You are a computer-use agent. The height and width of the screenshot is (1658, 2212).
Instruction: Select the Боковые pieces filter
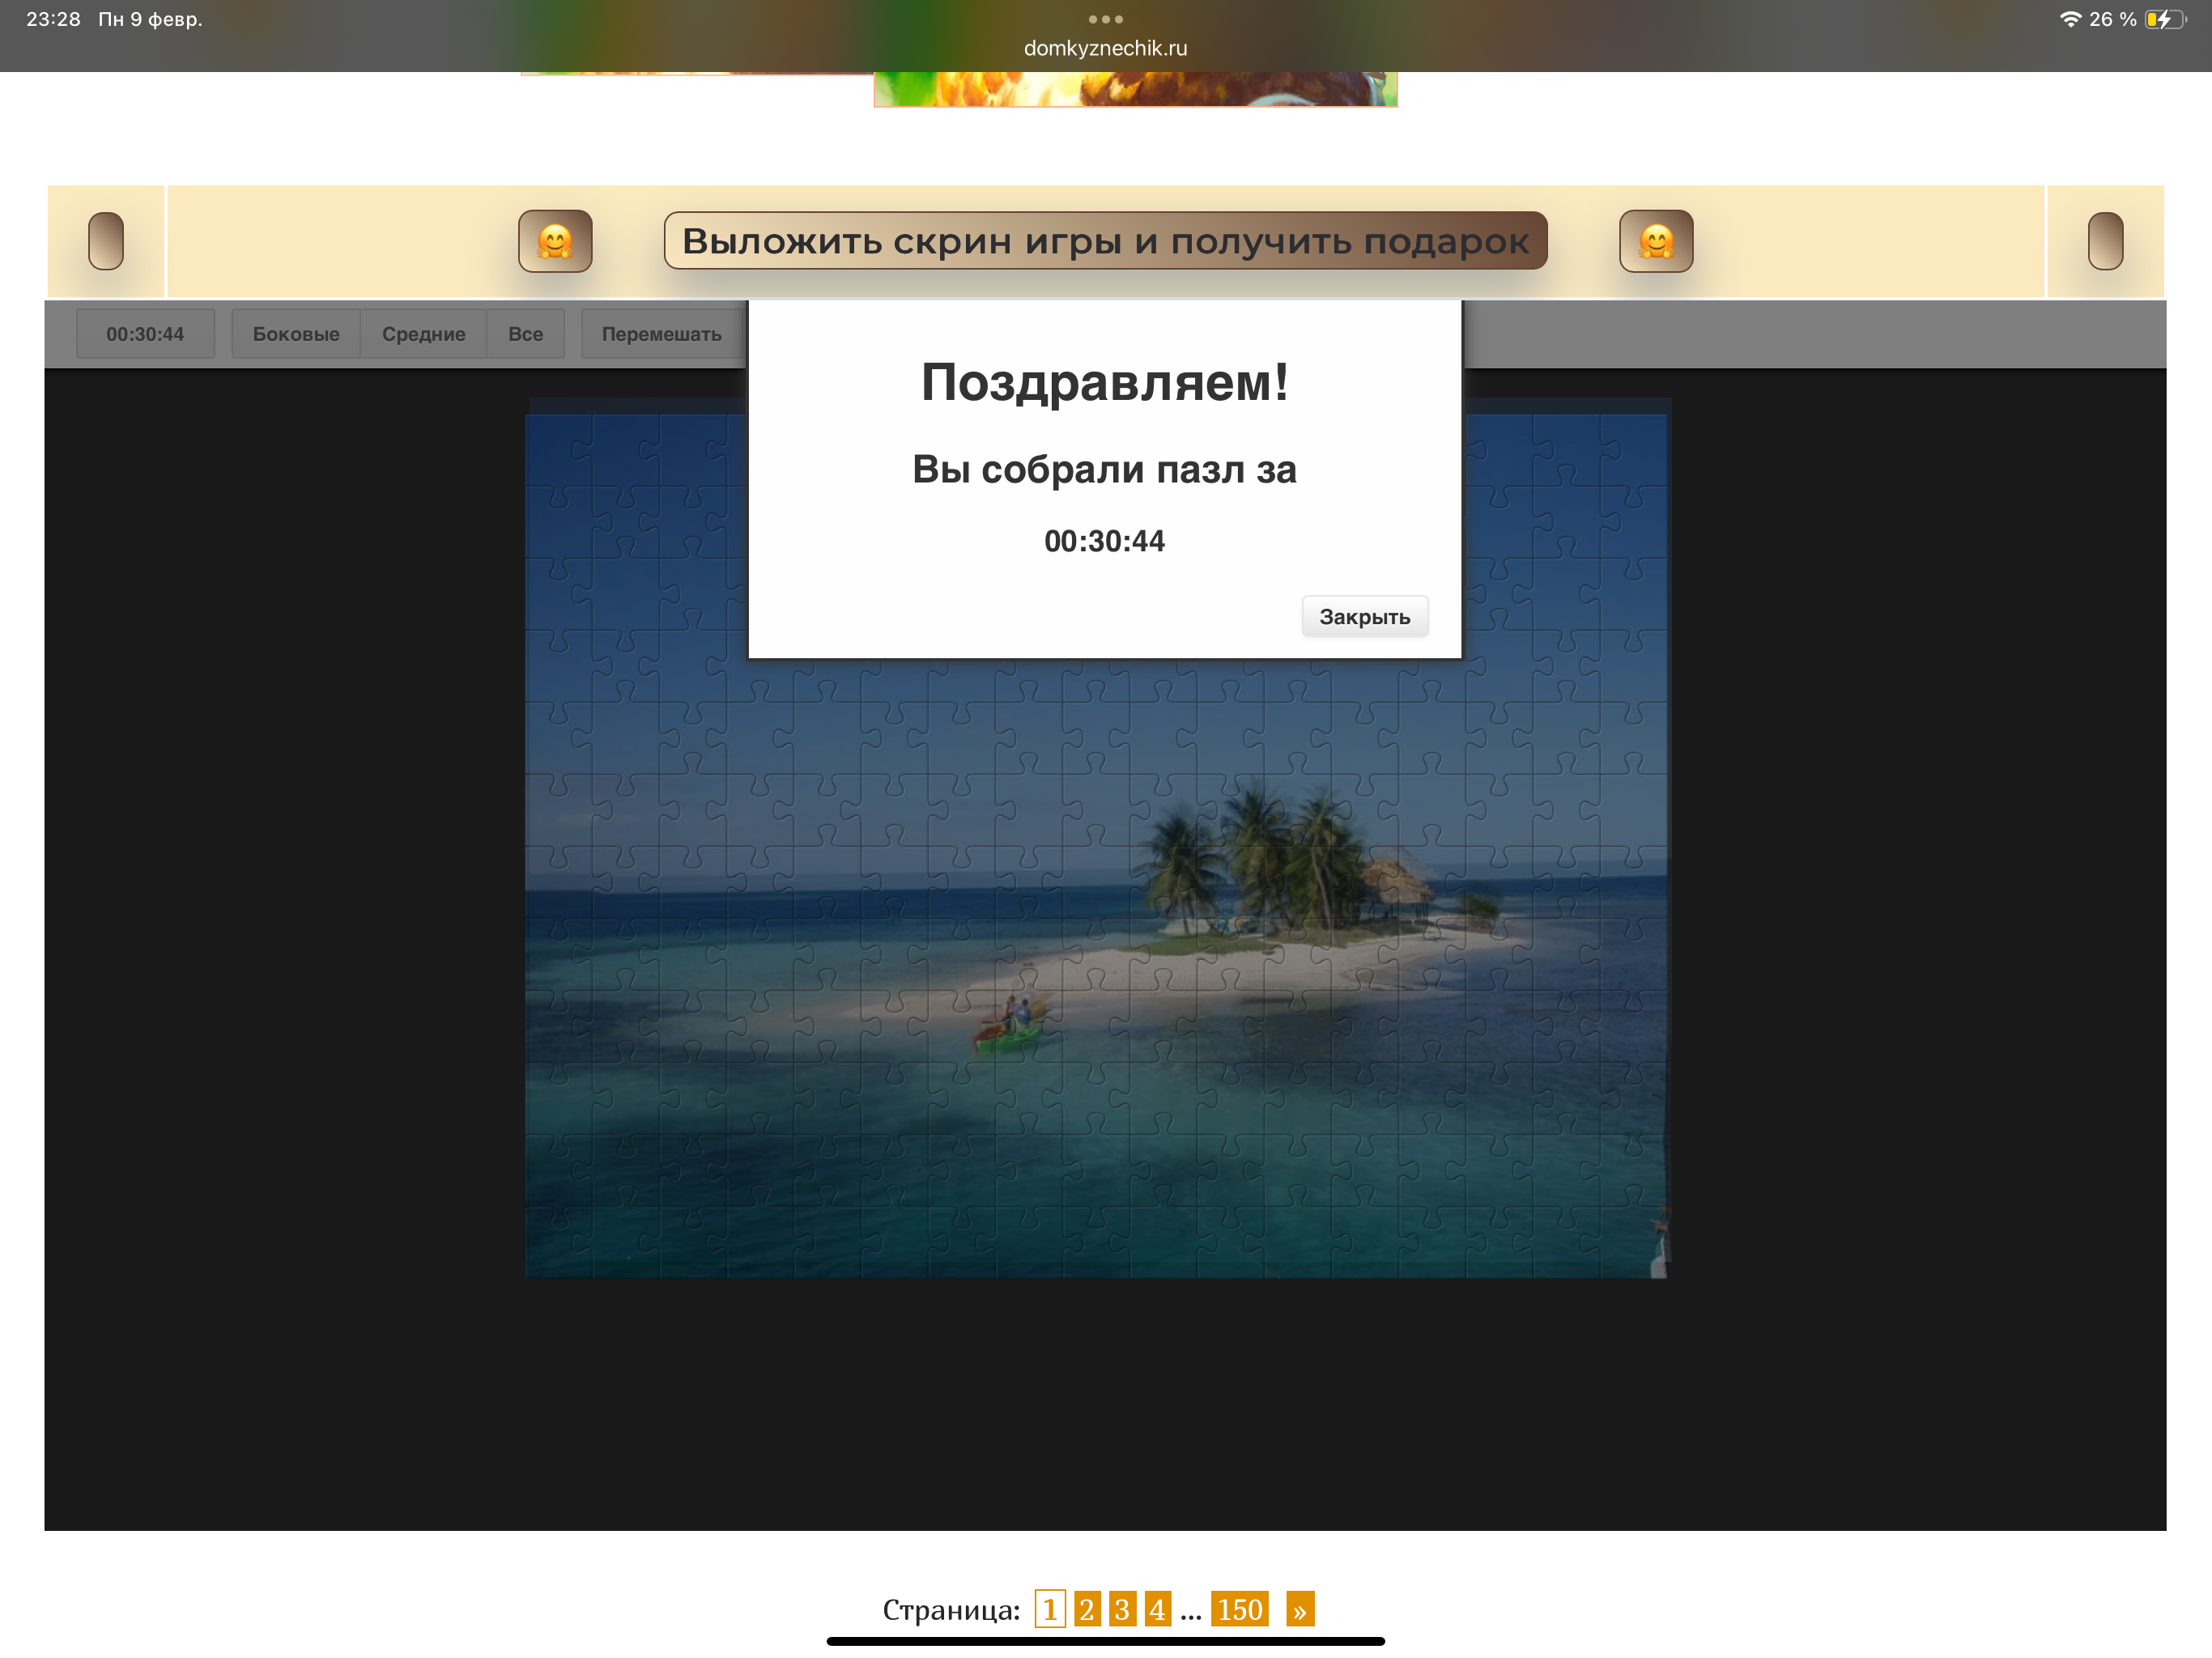click(x=296, y=334)
